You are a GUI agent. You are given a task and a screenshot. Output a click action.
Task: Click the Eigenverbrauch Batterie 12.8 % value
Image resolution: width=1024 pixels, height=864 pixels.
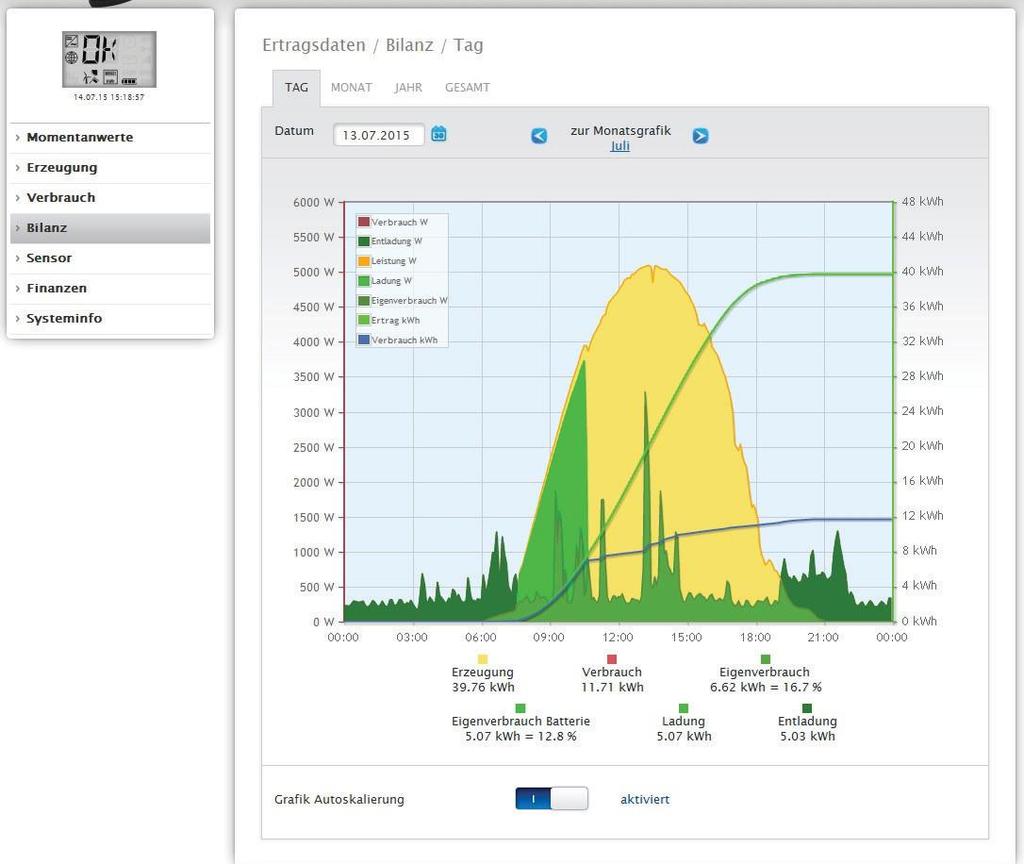tap(520, 736)
